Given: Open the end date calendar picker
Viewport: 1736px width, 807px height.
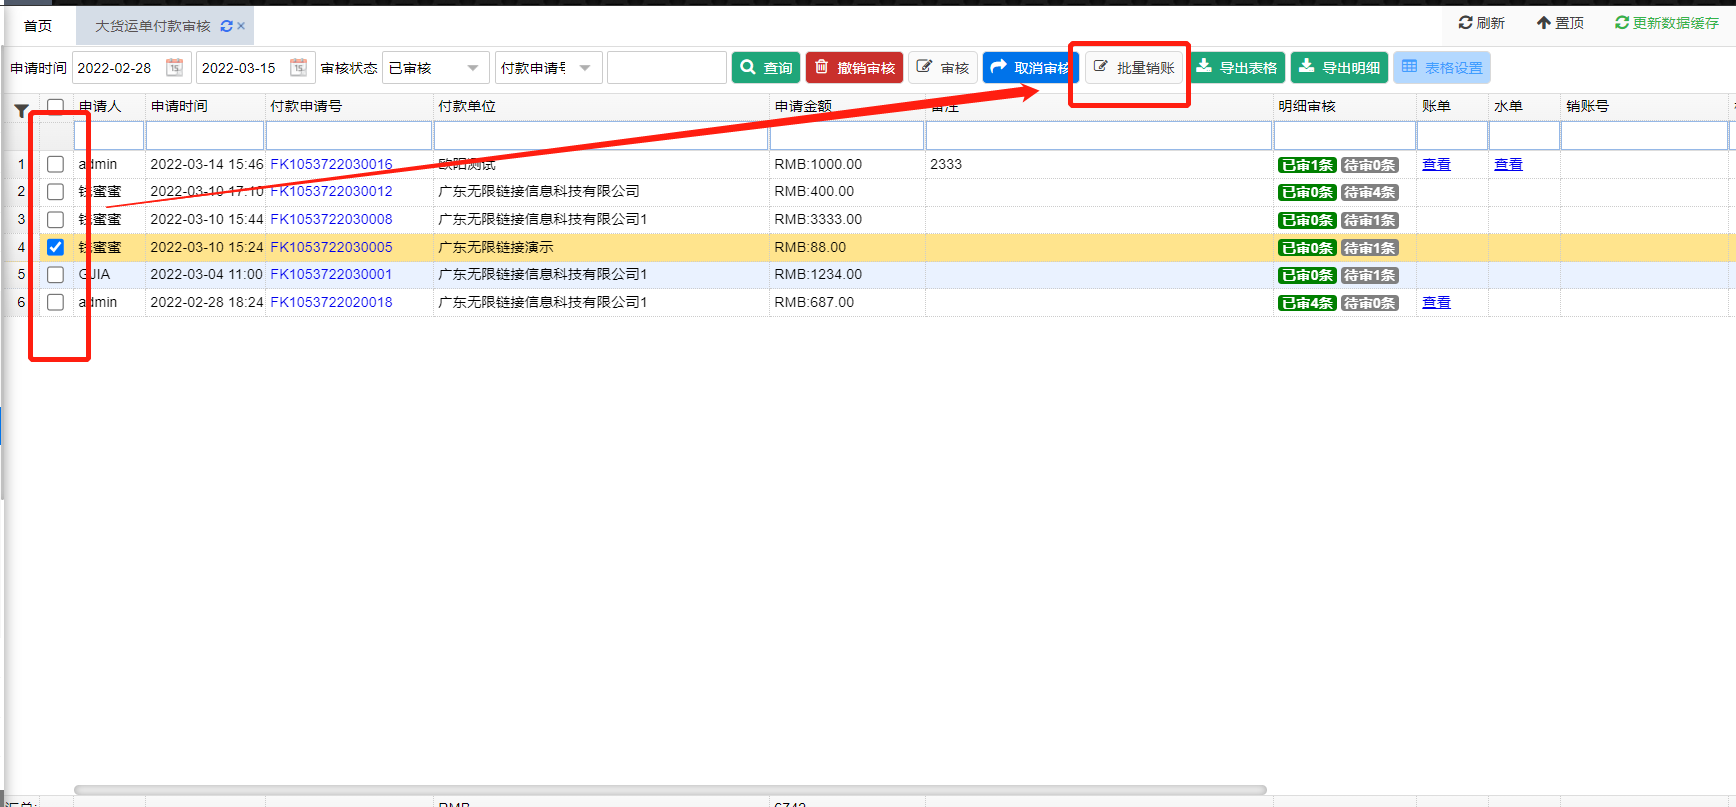Looking at the screenshot, I should (x=298, y=67).
